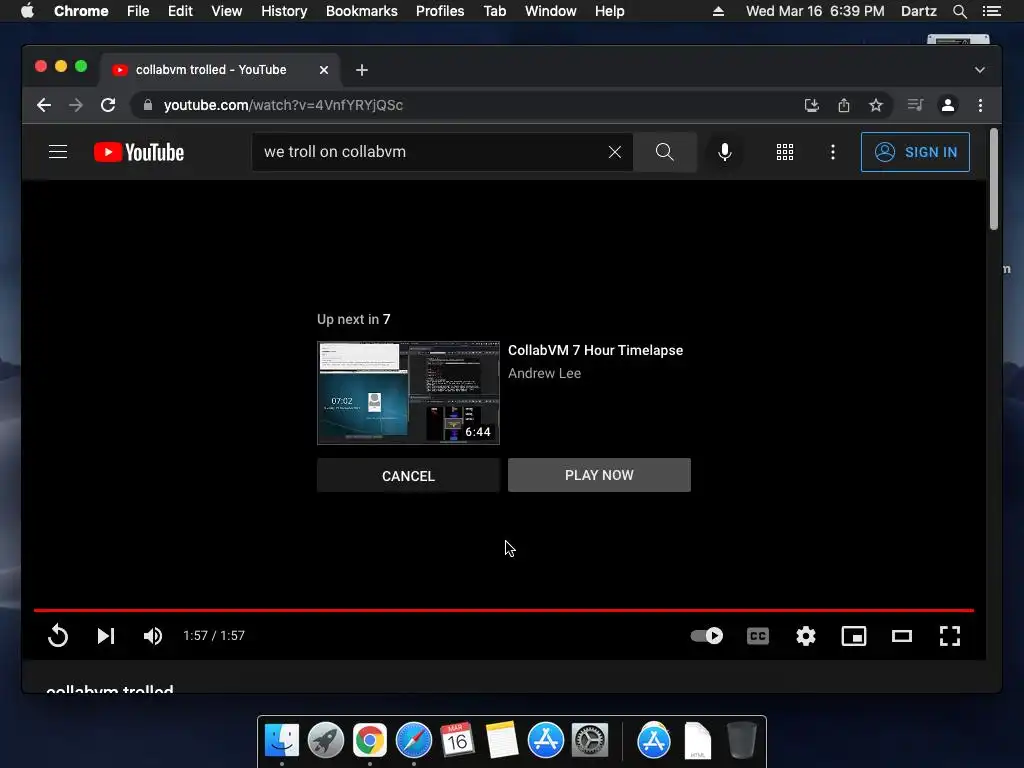Enter full screen mode
The width and height of the screenshot is (1024, 768).
pyautogui.click(x=950, y=635)
